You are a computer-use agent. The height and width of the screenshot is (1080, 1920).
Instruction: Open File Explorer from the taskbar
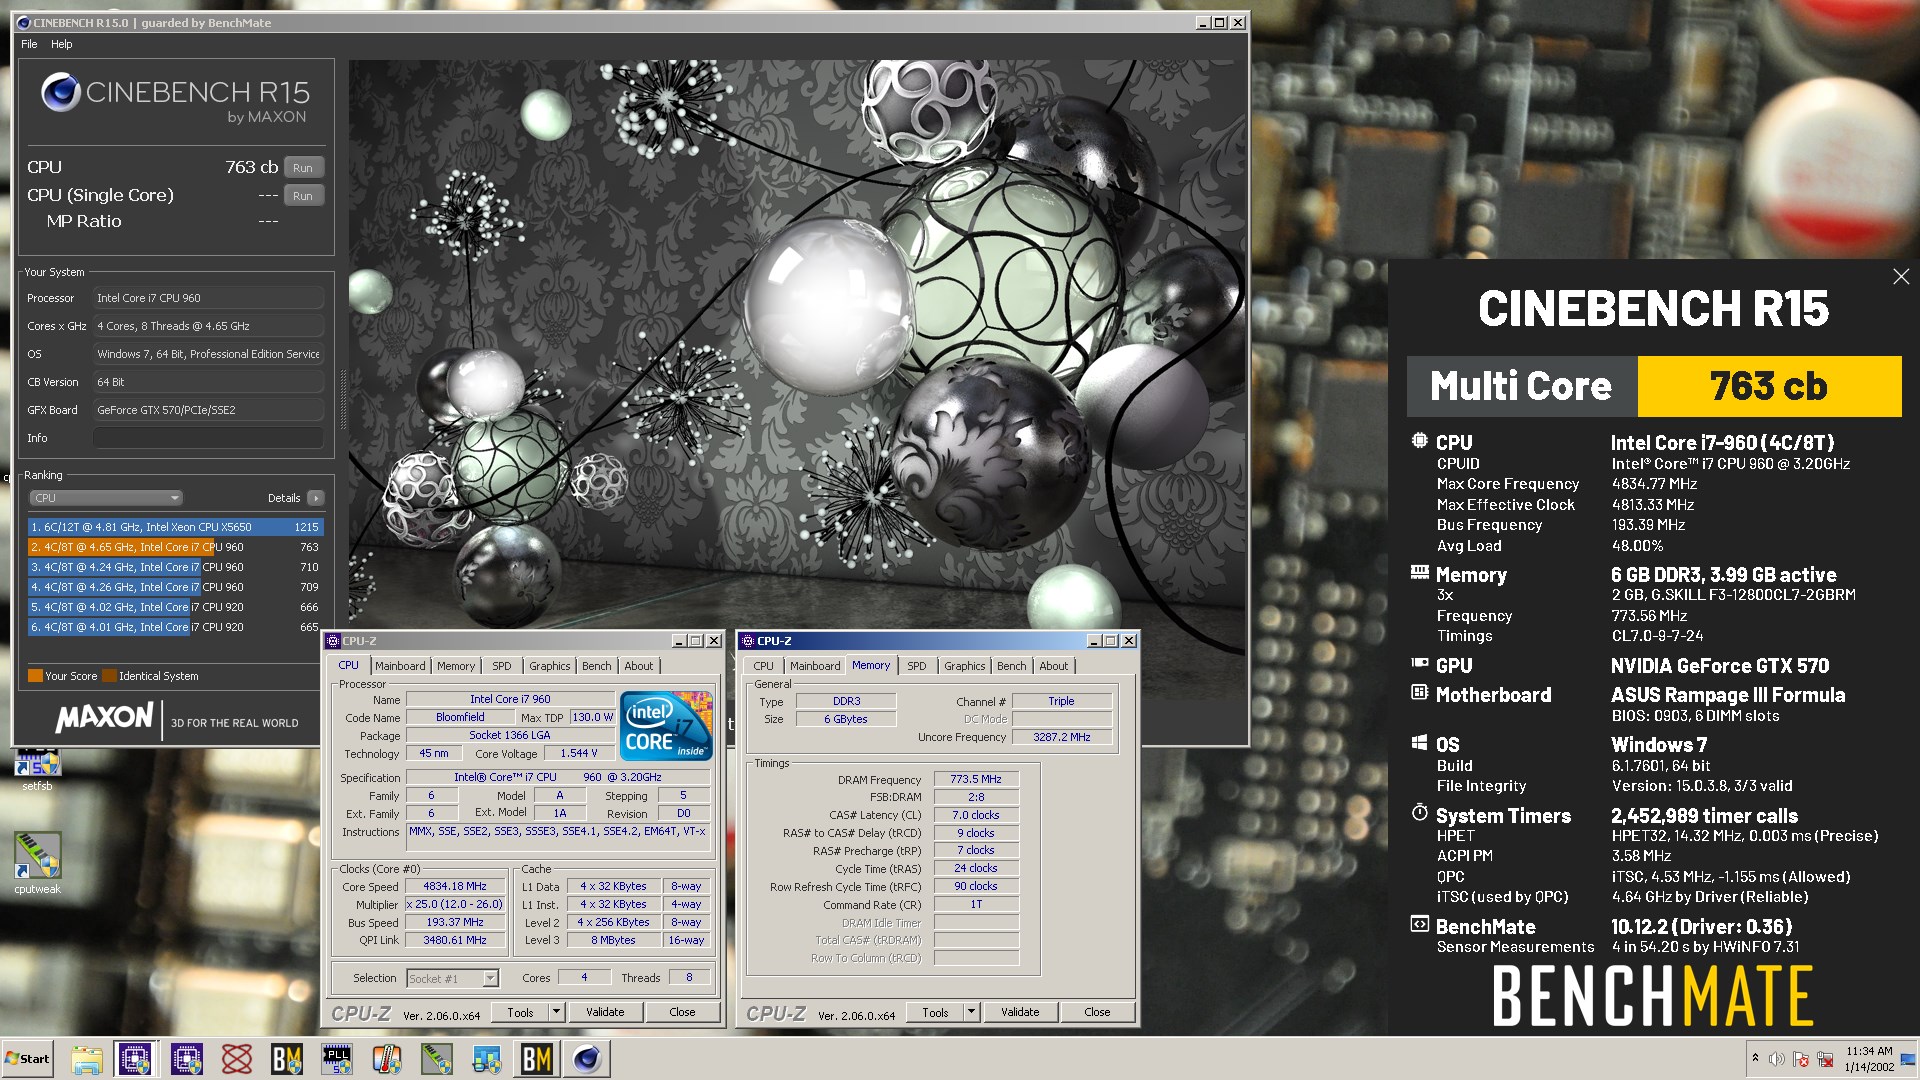click(86, 1059)
